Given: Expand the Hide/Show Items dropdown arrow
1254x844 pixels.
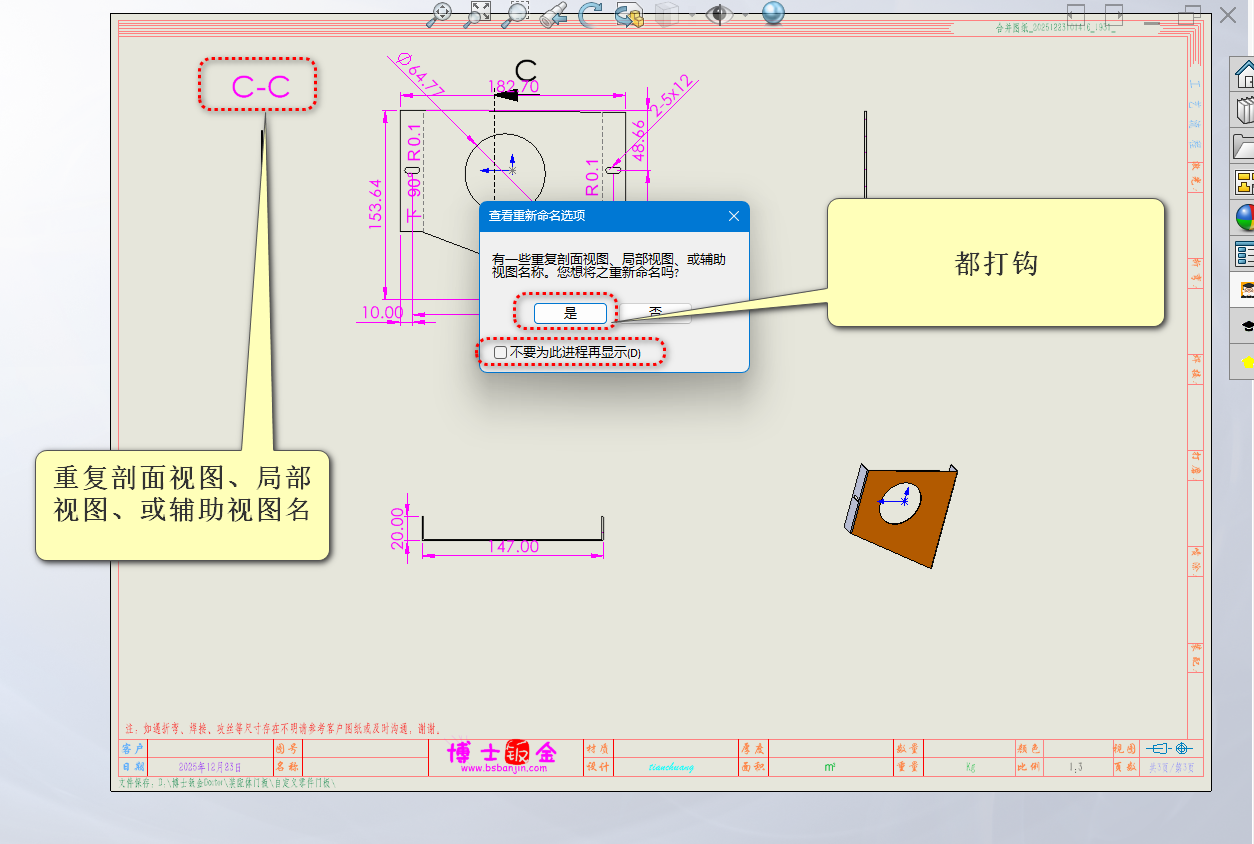Looking at the screenshot, I should (x=745, y=14).
